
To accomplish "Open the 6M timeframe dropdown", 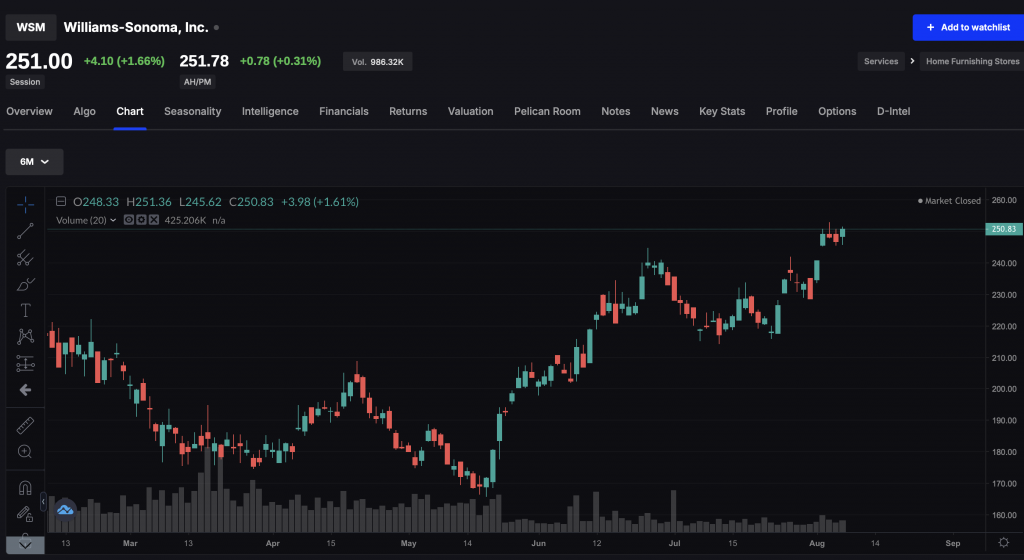I will coord(35,162).
